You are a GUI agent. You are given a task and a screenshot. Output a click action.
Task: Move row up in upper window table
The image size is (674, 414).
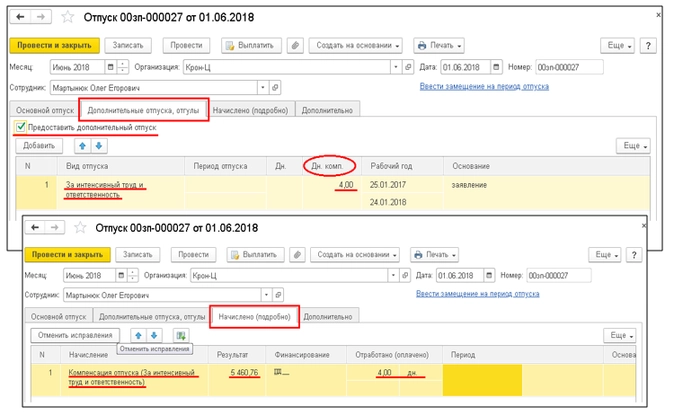pyautogui.click(x=83, y=146)
